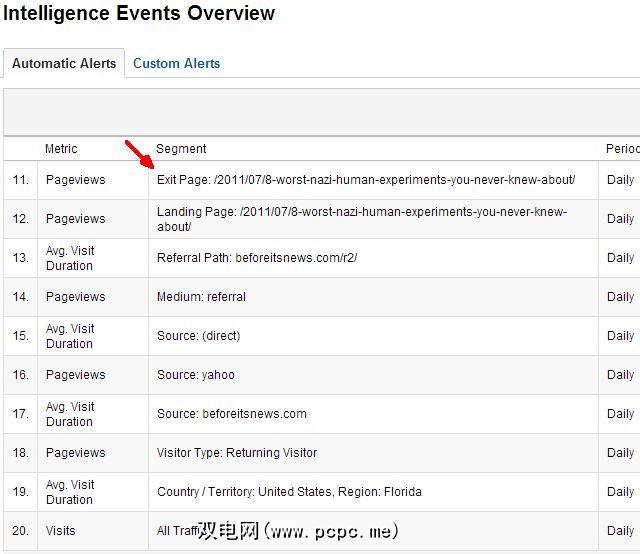Click Pageviews metric in row 11
The height and width of the screenshot is (554, 640).
pos(75,180)
